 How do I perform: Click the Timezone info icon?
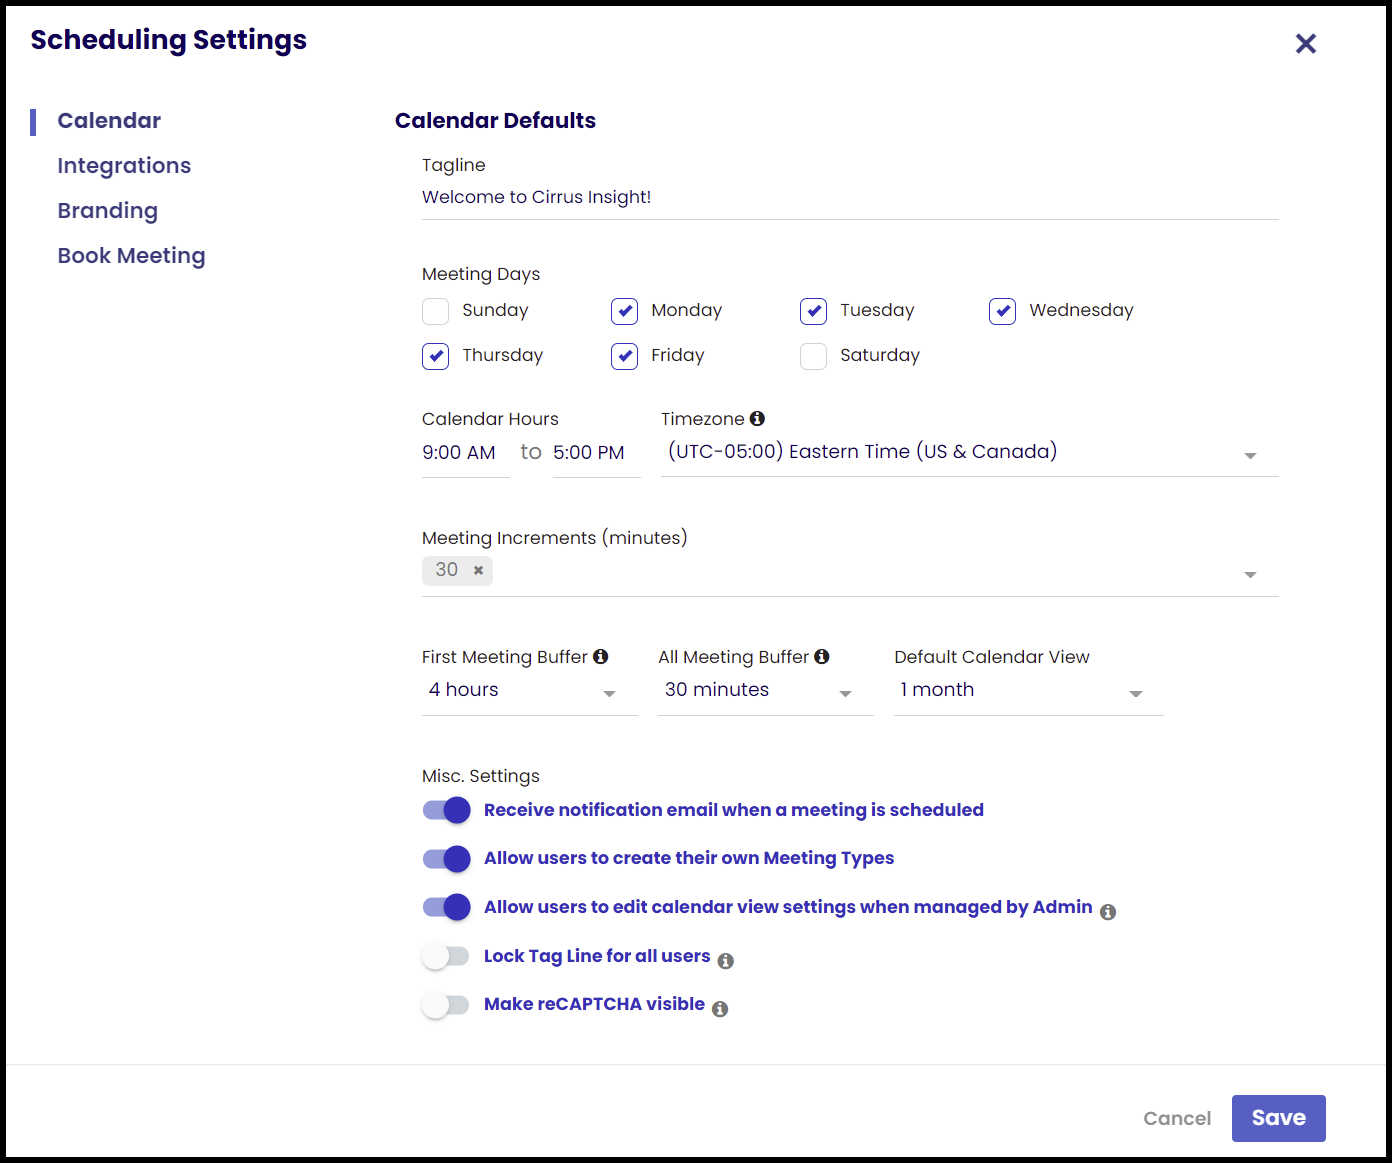click(x=757, y=418)
